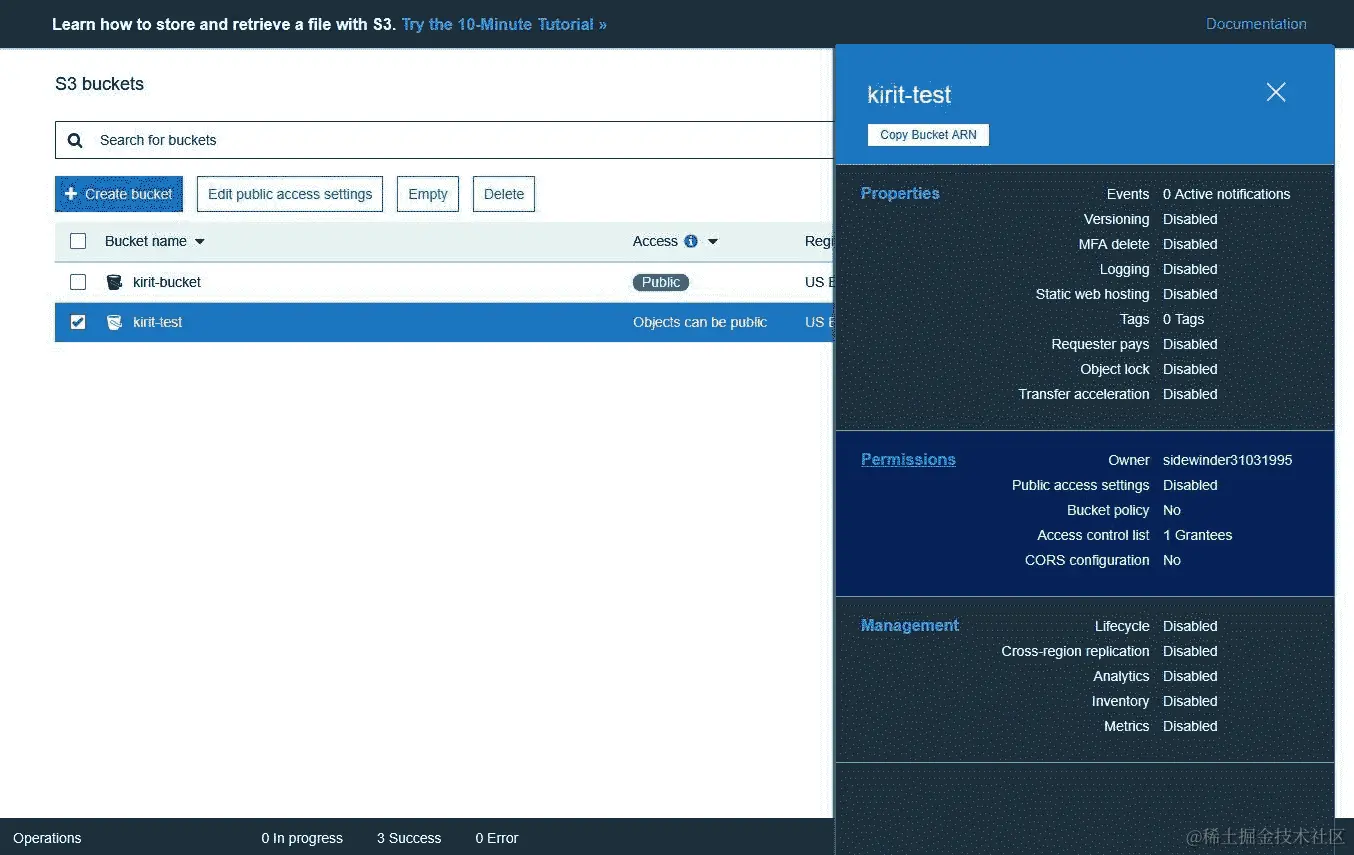Click the Logging property label
Viewport: 1354px width, 855px height.
tap(1124, 269)
